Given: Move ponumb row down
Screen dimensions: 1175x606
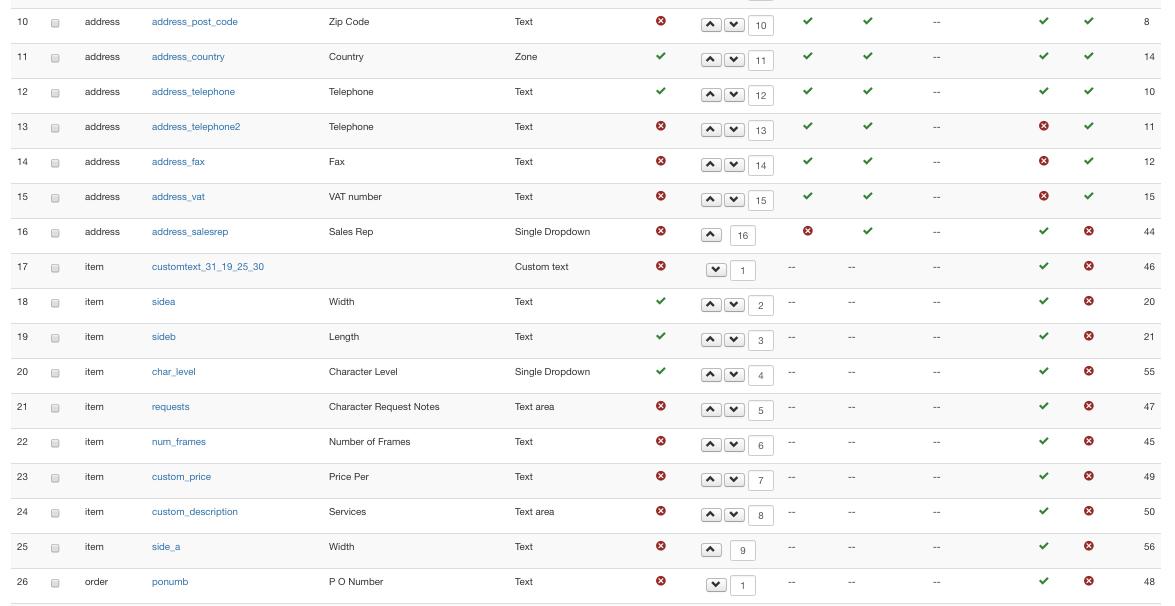Looking at the screenshot, I should pos(716,585).
